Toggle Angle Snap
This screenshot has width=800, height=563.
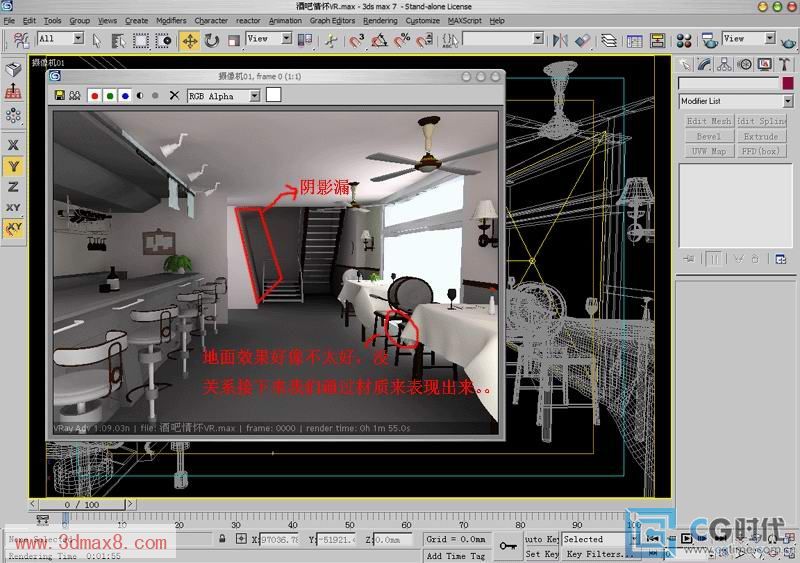(x=379, y=40)
